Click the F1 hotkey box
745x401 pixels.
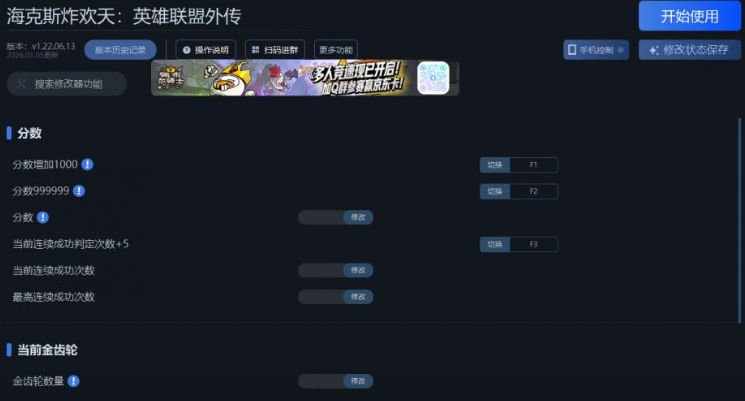pos(534,165)
